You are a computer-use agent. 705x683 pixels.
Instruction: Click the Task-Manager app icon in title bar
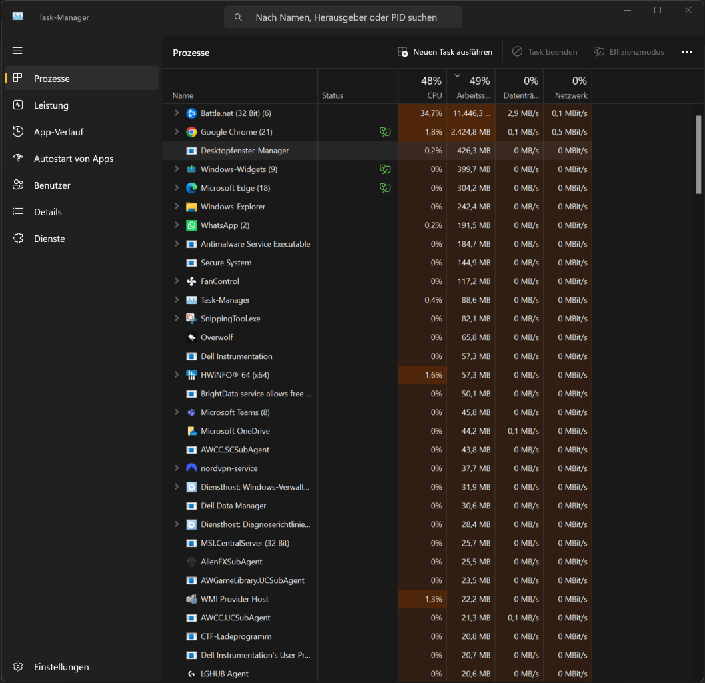[18, 17]
